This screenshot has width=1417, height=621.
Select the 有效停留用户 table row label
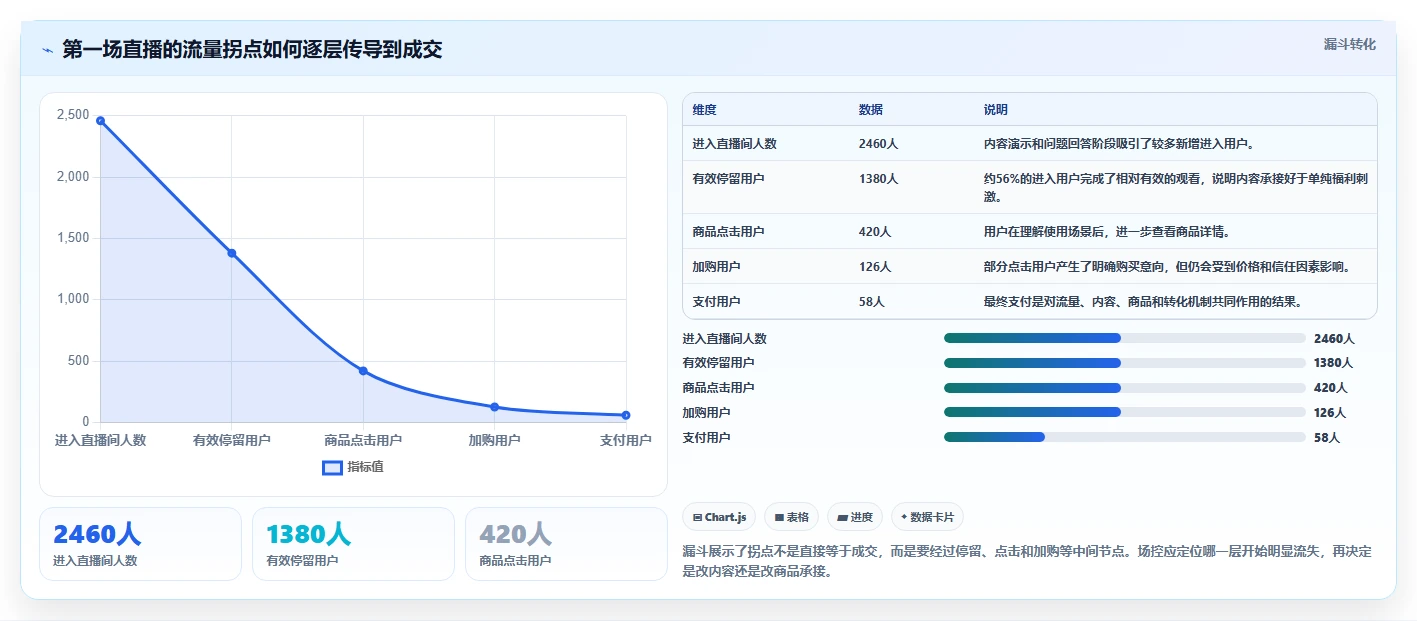pos(728,178)
